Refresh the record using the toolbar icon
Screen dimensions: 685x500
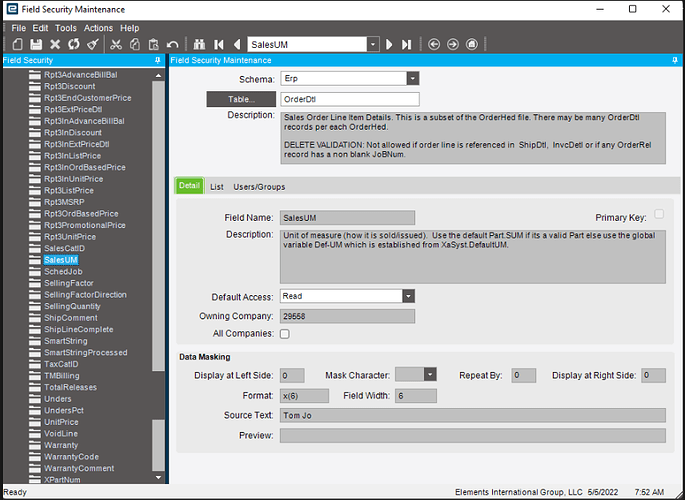click(73, 44)
